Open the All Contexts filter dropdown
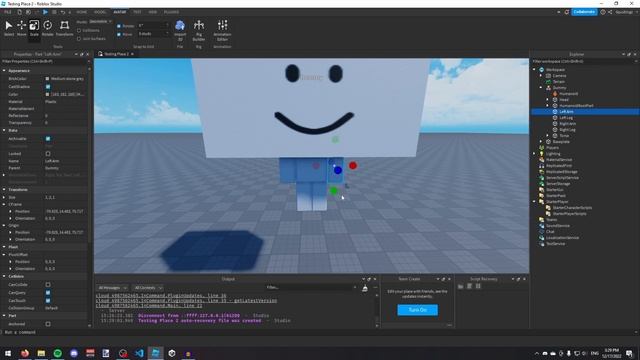 148,288
